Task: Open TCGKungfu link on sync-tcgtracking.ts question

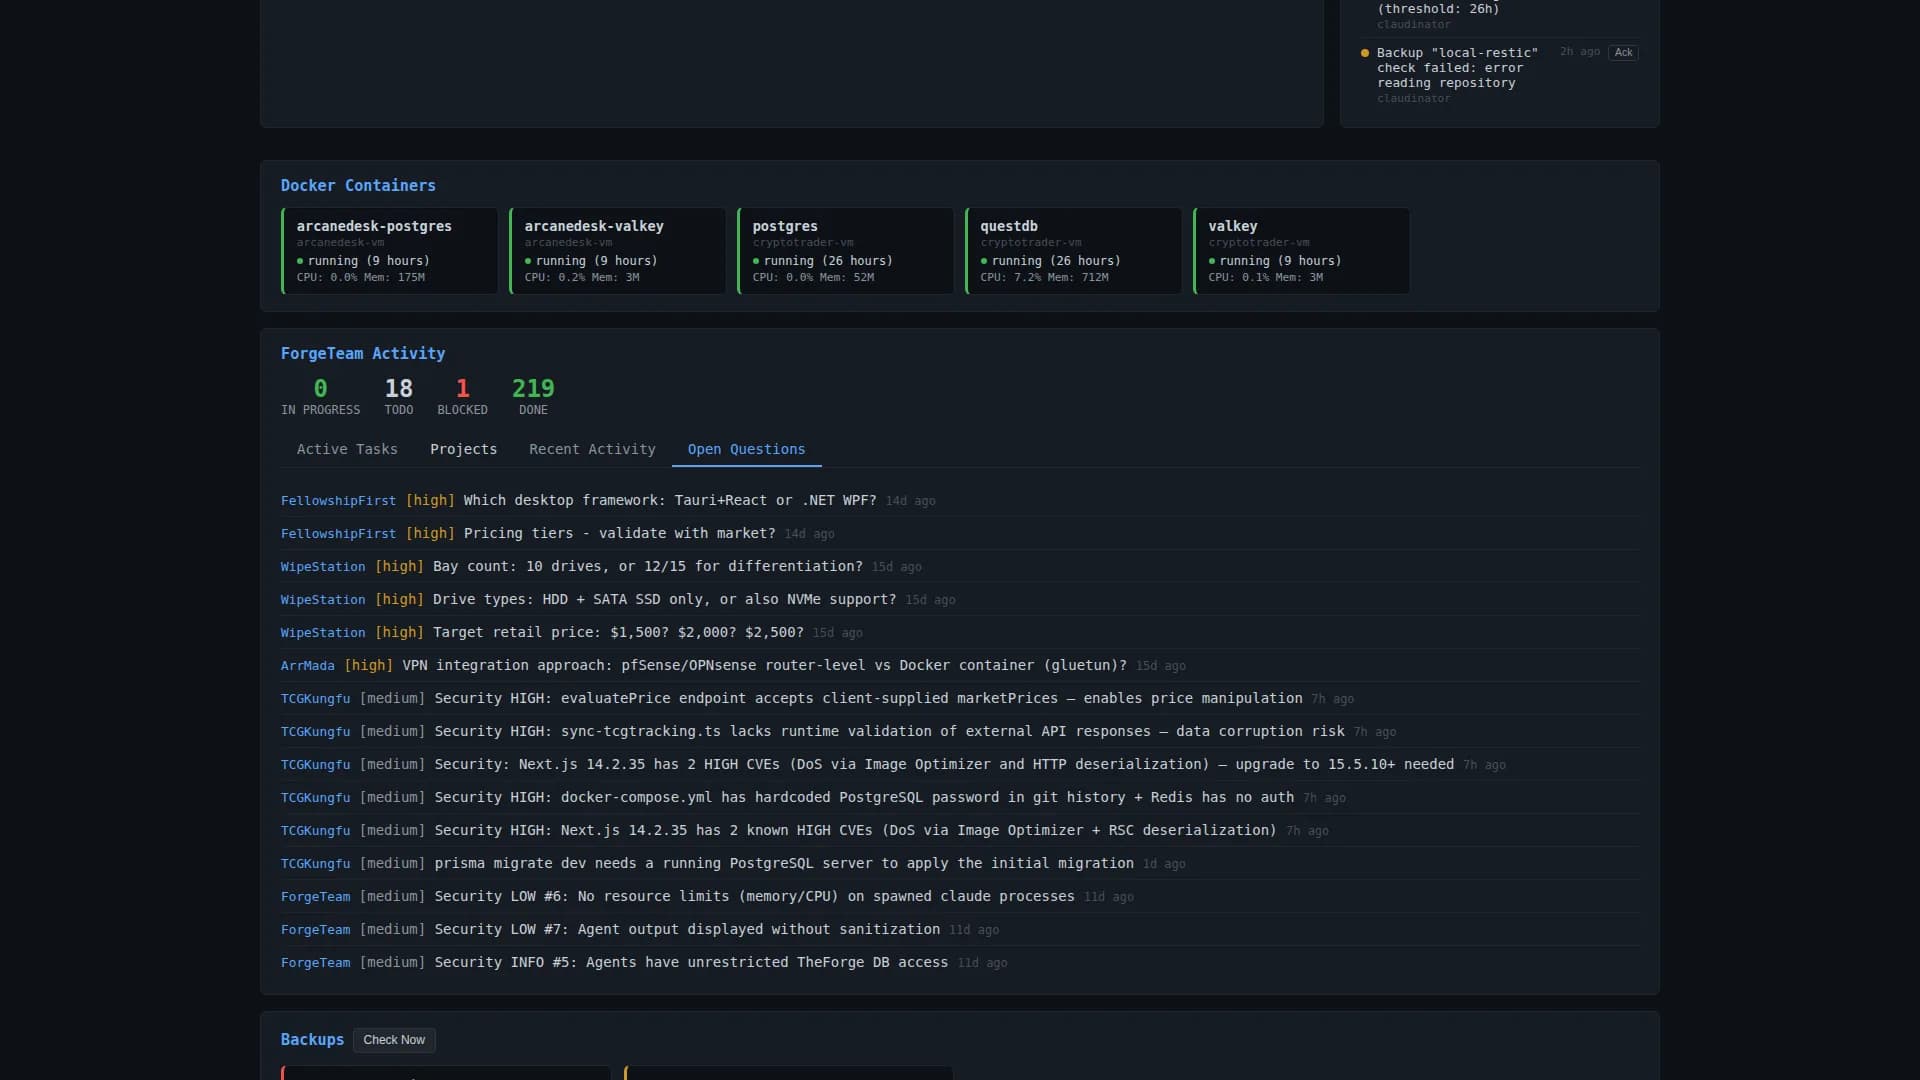Action: [315, 731]
